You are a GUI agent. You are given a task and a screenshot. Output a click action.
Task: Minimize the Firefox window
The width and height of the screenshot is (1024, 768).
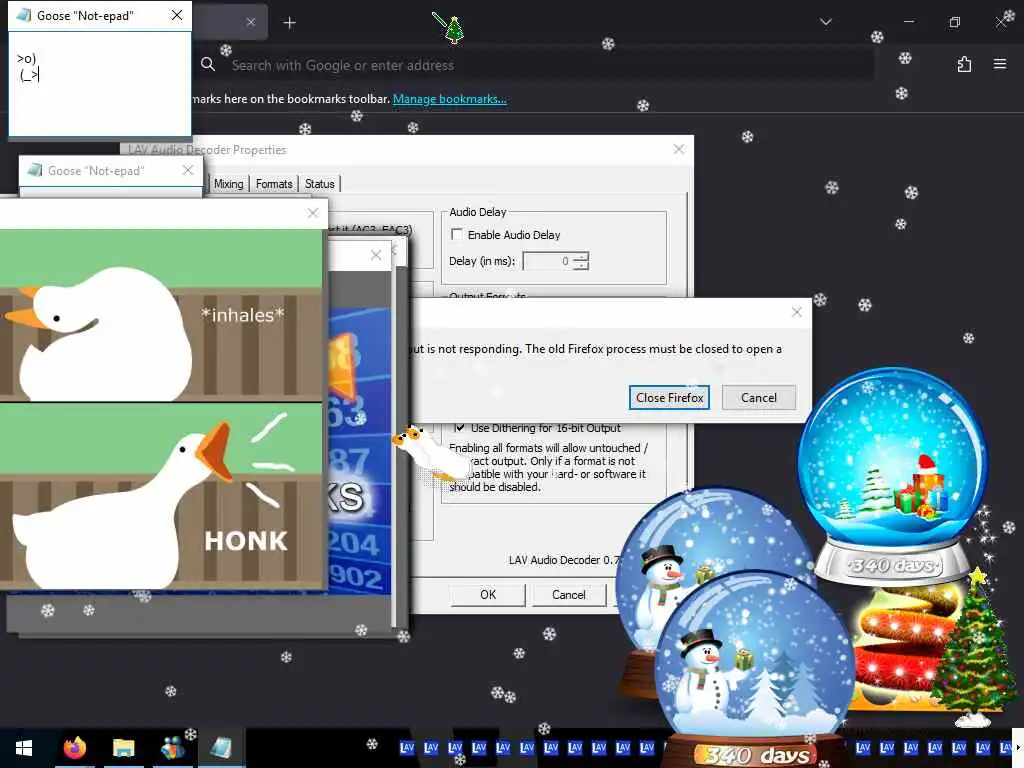909,22
